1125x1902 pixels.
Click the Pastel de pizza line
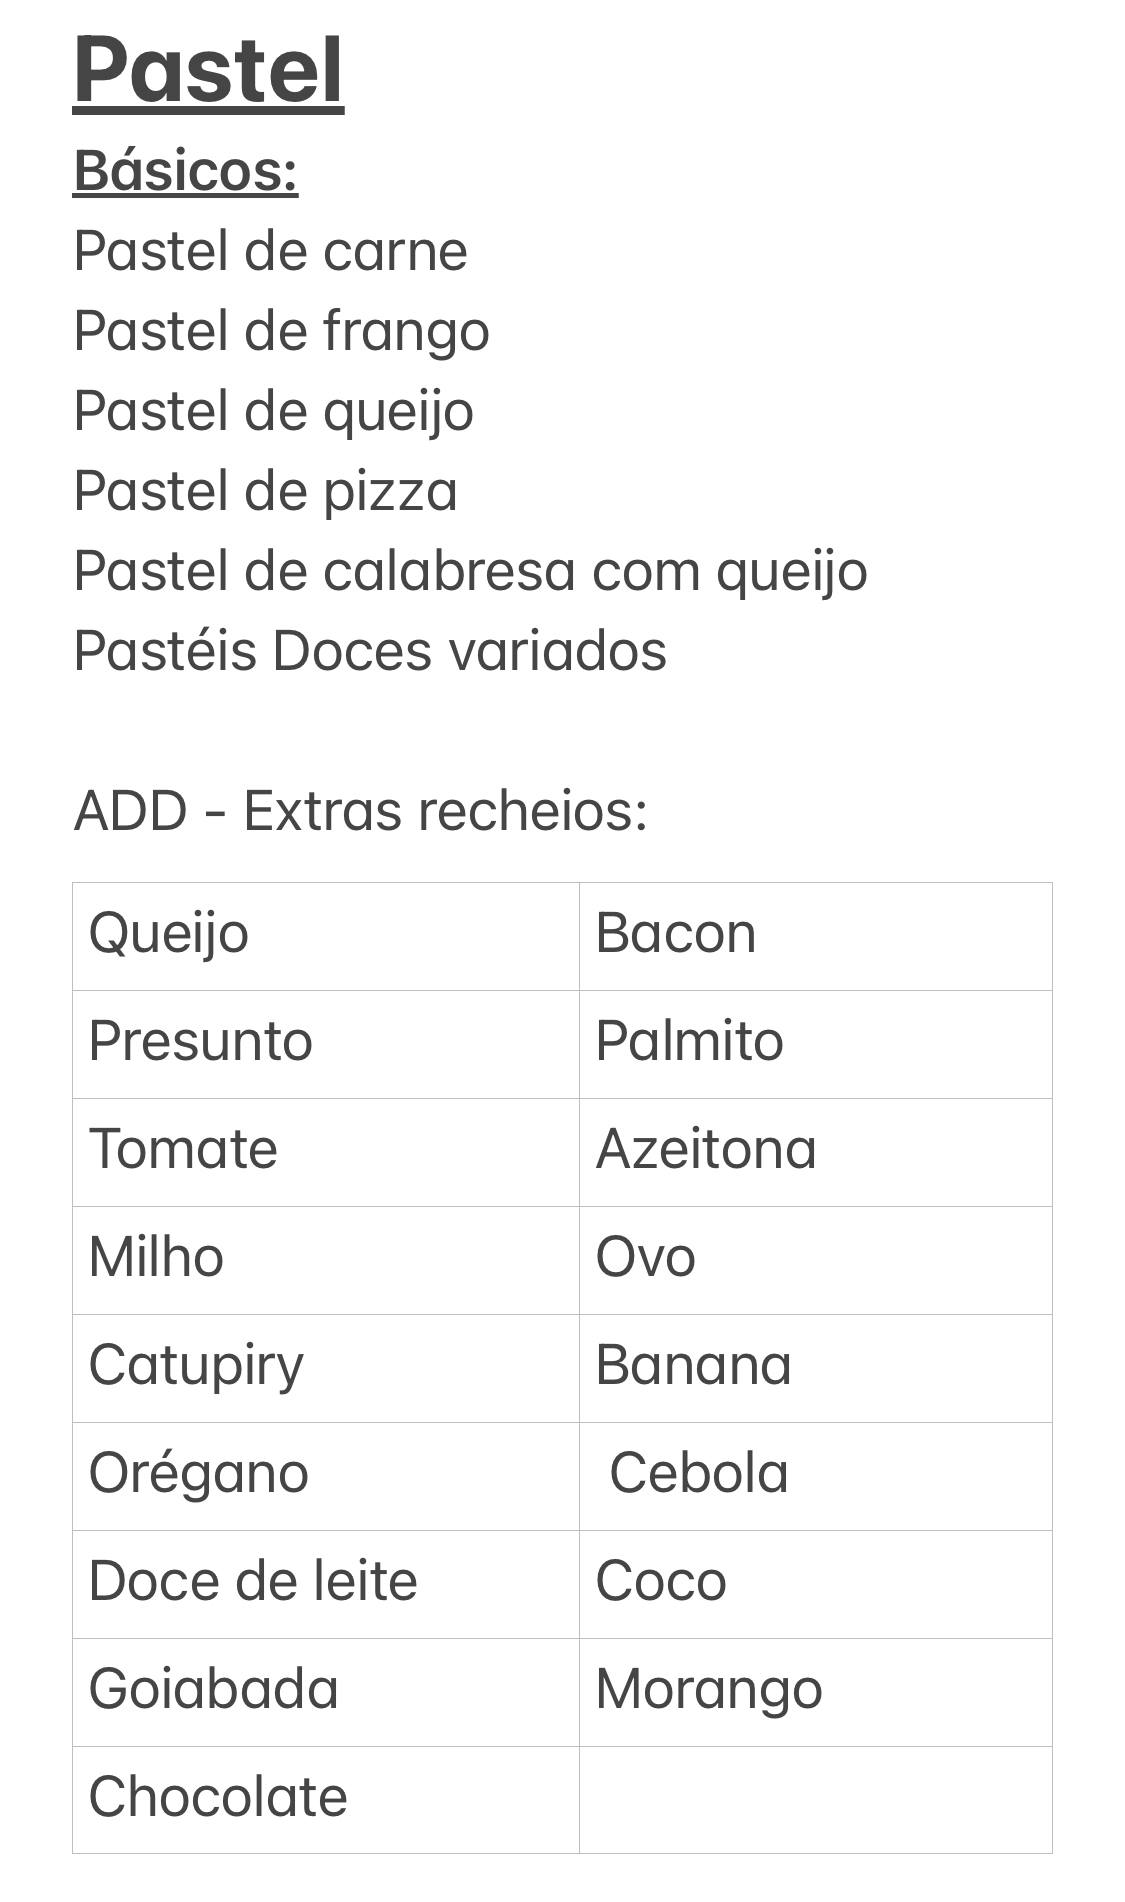[265, 491]
